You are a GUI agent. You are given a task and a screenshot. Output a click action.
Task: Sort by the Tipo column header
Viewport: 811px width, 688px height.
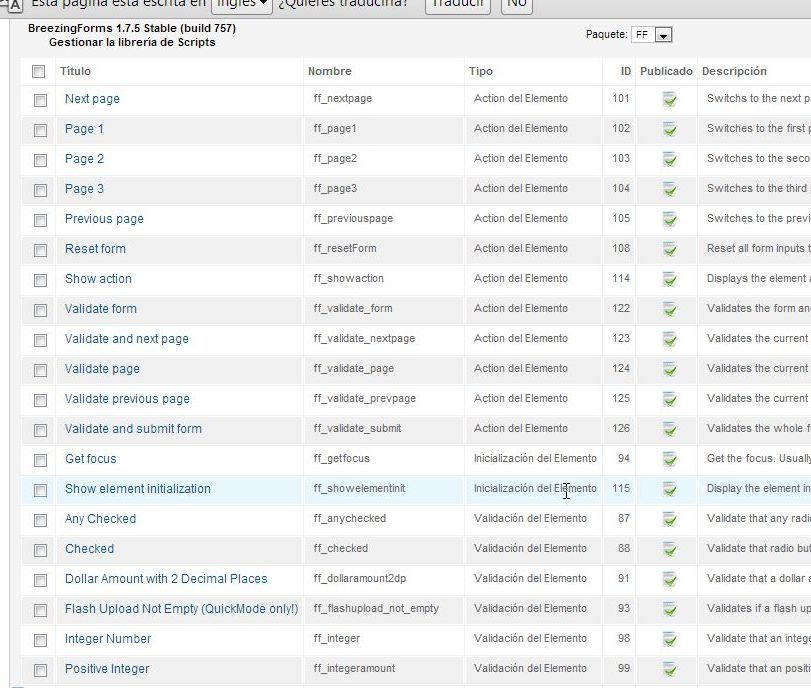click(x=480, y=71)
